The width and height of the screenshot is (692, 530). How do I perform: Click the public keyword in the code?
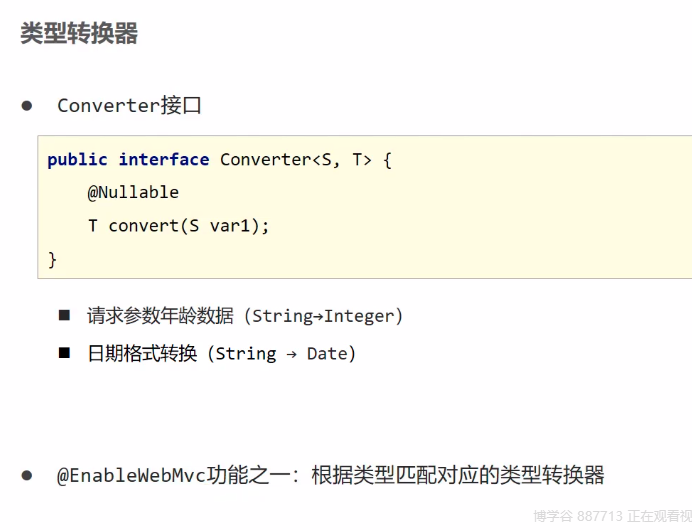(x=77, y=160)
